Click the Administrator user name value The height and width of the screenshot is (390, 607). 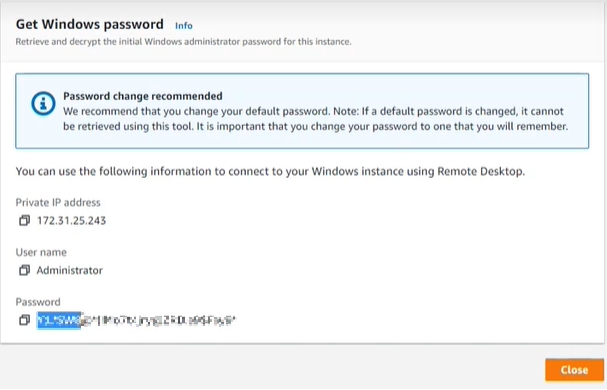70,270
